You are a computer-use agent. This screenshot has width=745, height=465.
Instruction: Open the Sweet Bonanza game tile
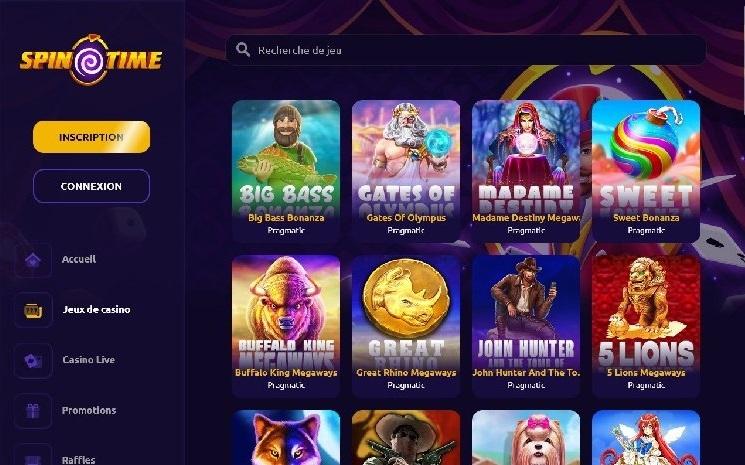(646, 171)
